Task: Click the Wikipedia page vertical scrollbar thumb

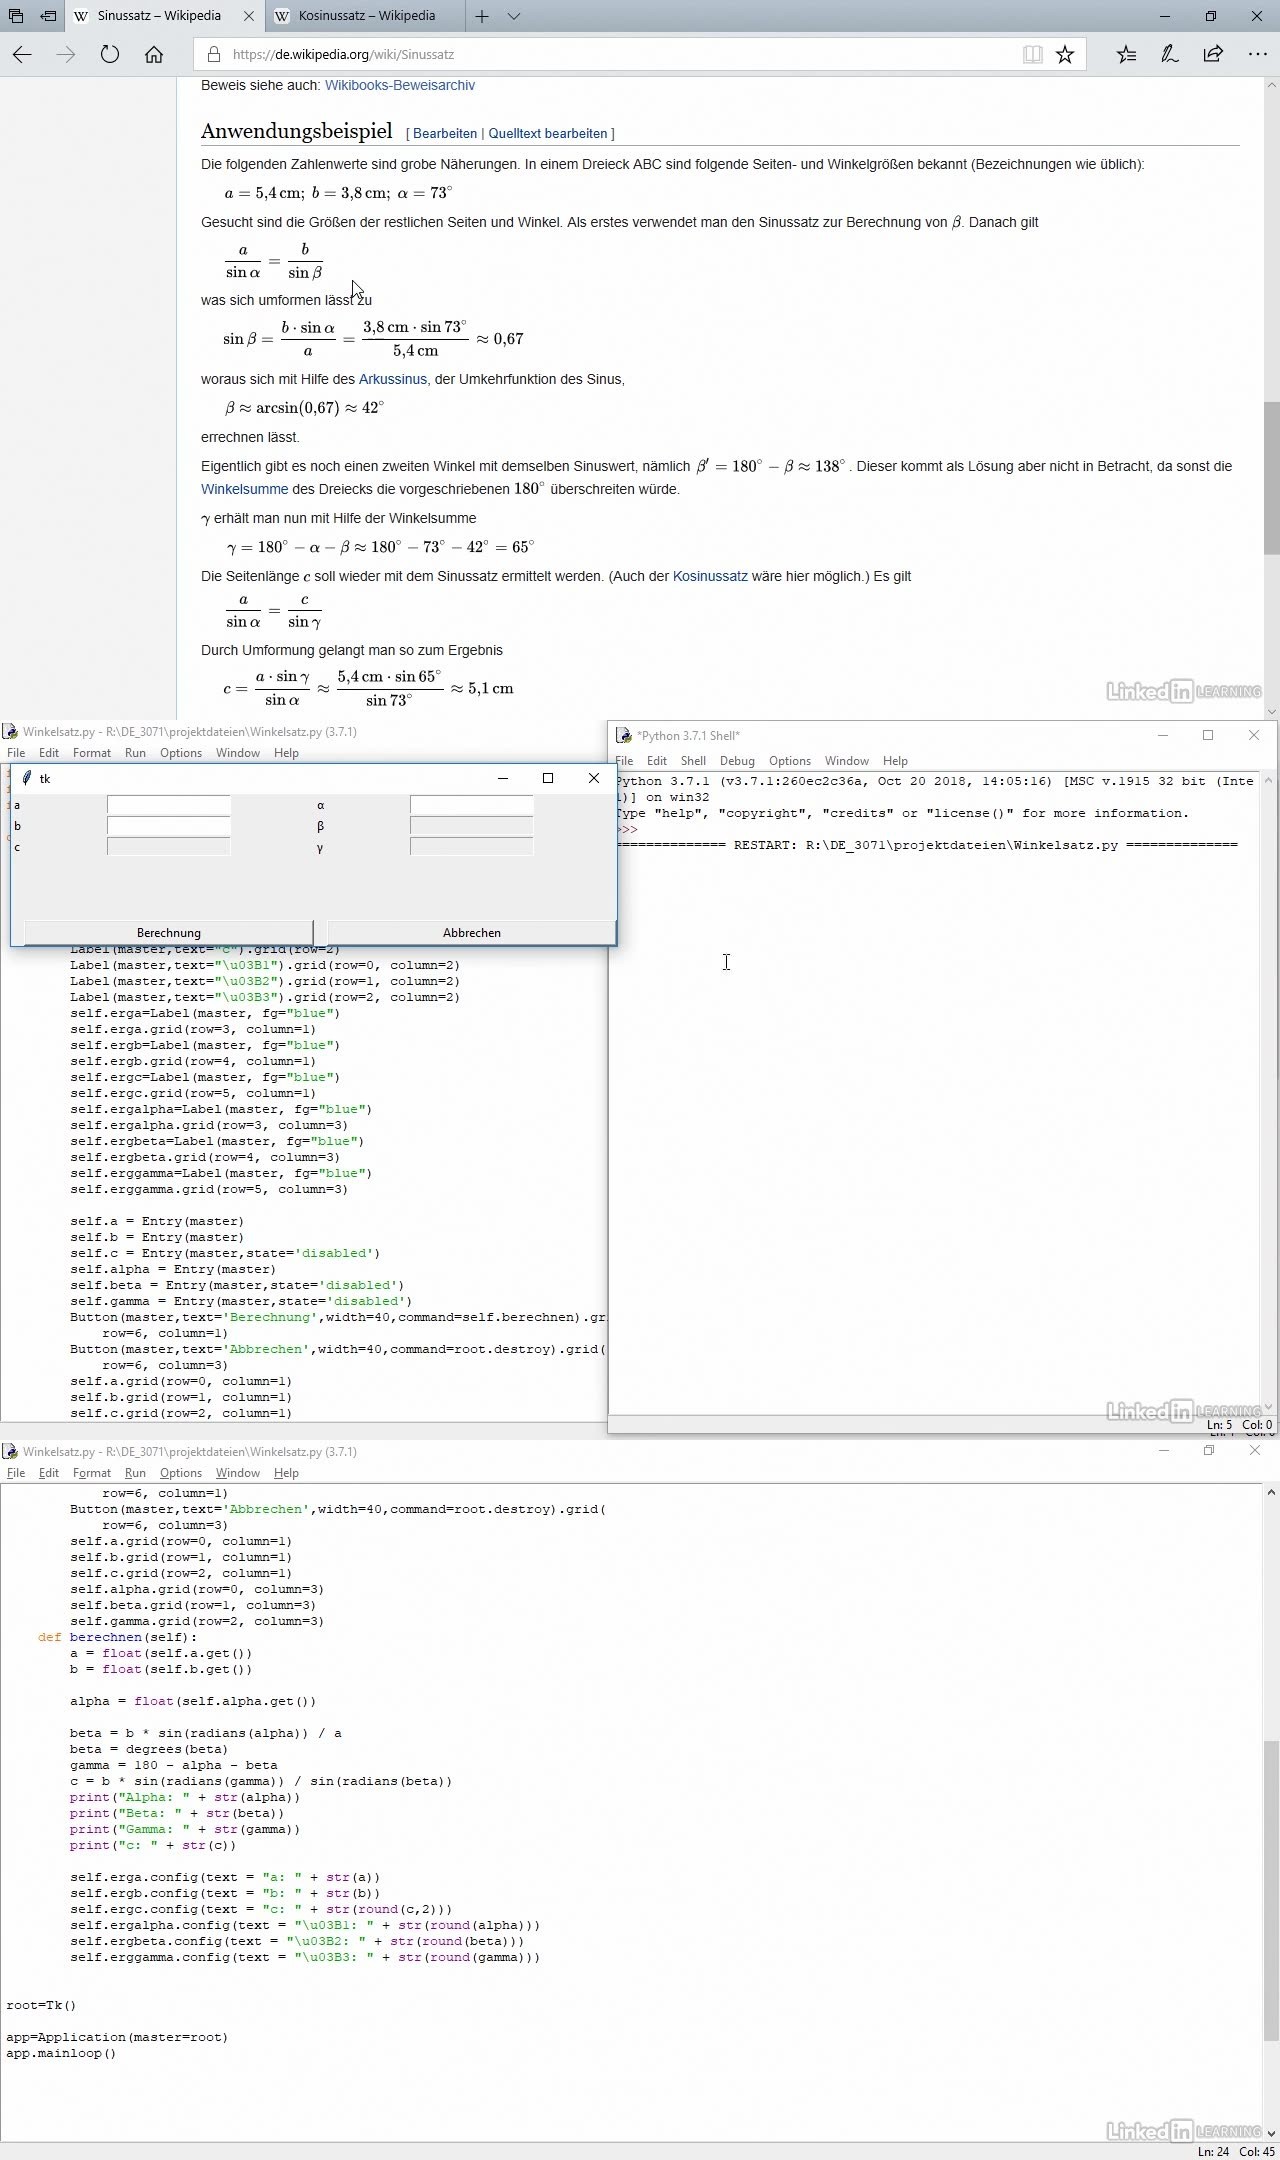Action: [1271, 477]
